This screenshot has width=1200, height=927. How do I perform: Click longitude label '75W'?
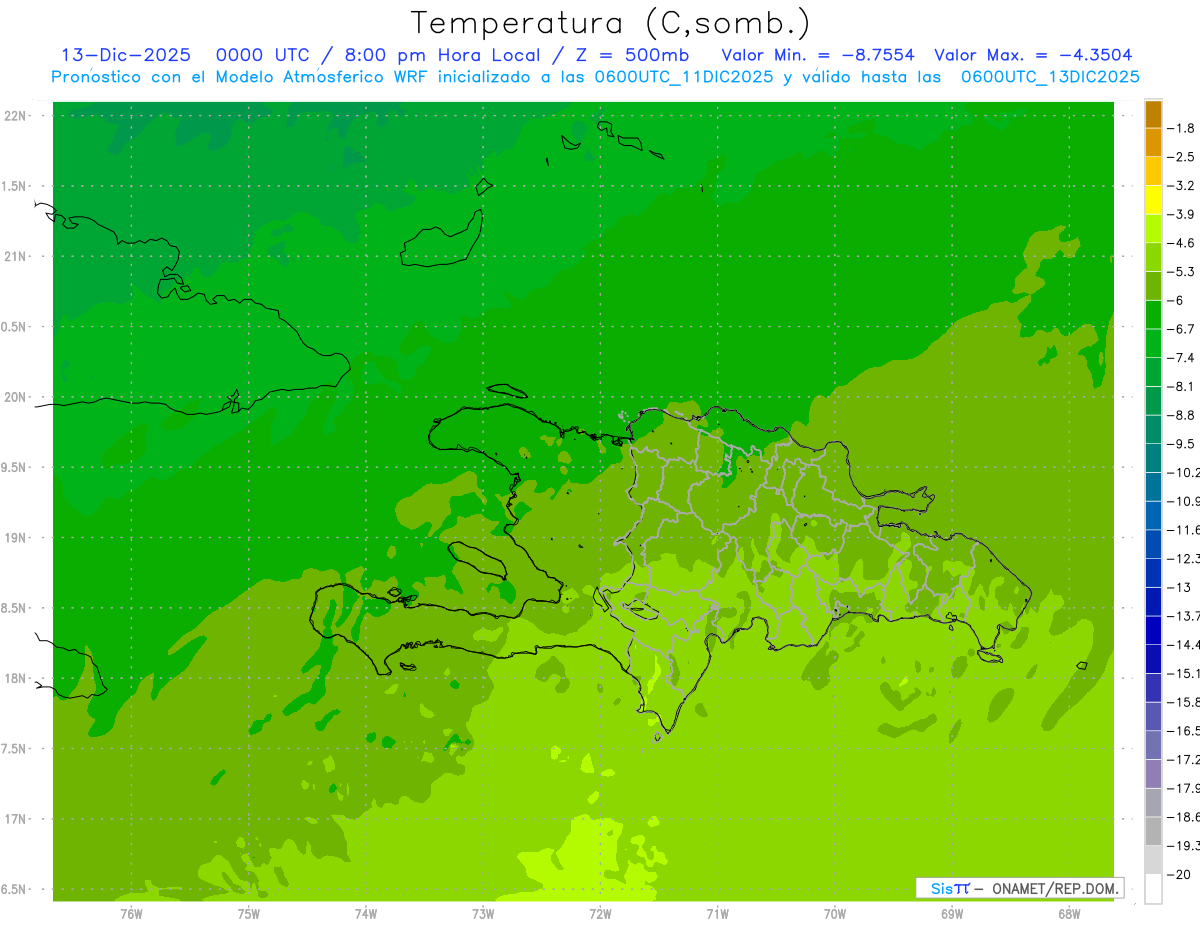[248, 913]
